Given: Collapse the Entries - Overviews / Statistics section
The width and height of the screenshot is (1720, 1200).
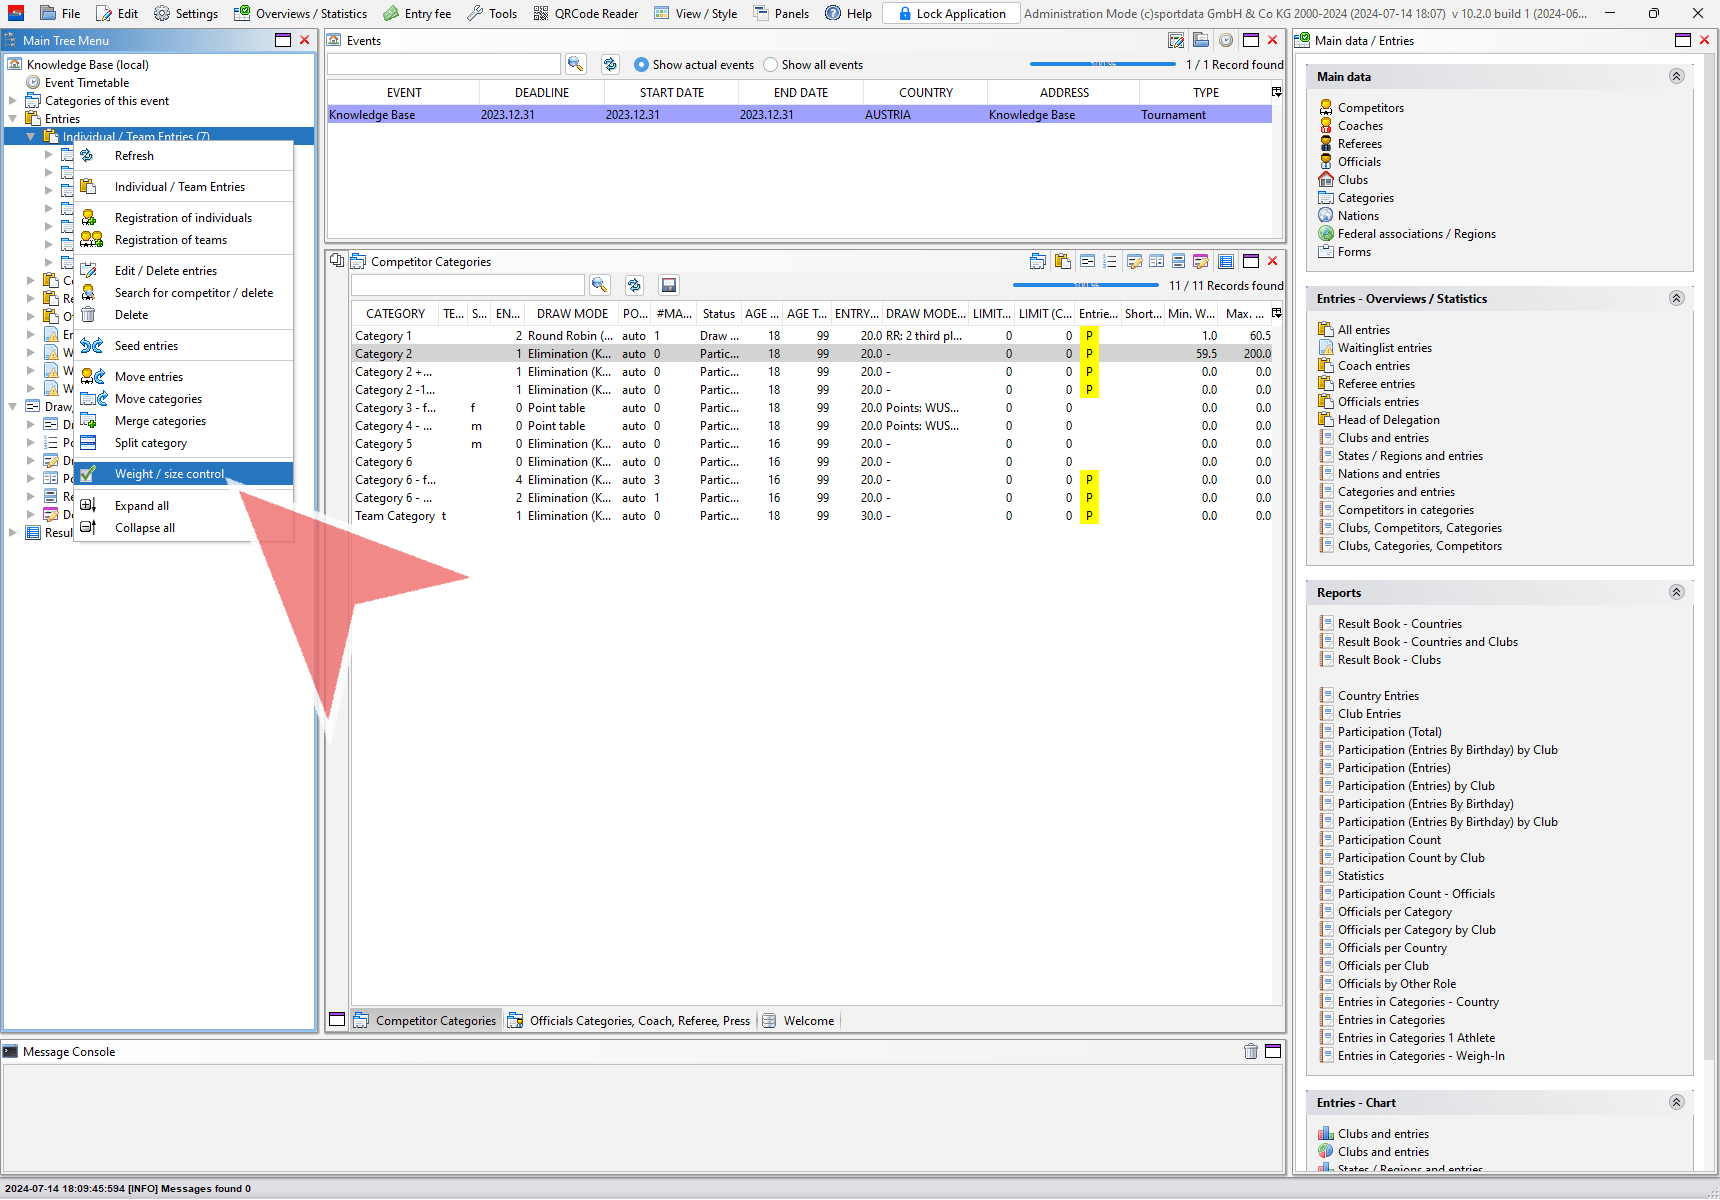Looking at the screenshot, I should [x=1676, y=298].
